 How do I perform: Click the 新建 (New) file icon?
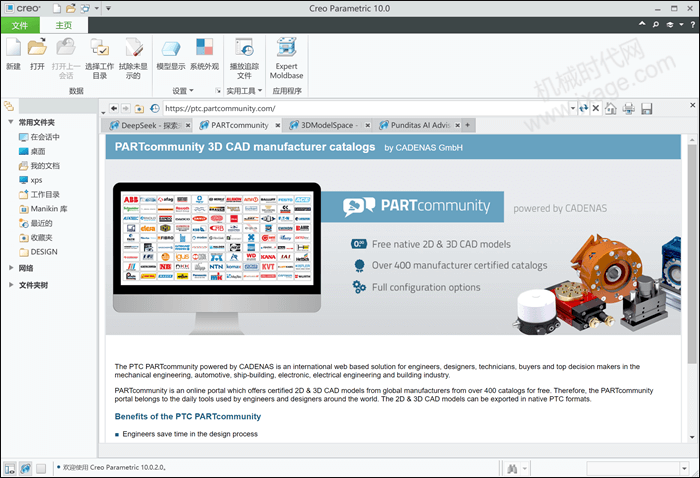pyautogui.click(x=13, y=48)
